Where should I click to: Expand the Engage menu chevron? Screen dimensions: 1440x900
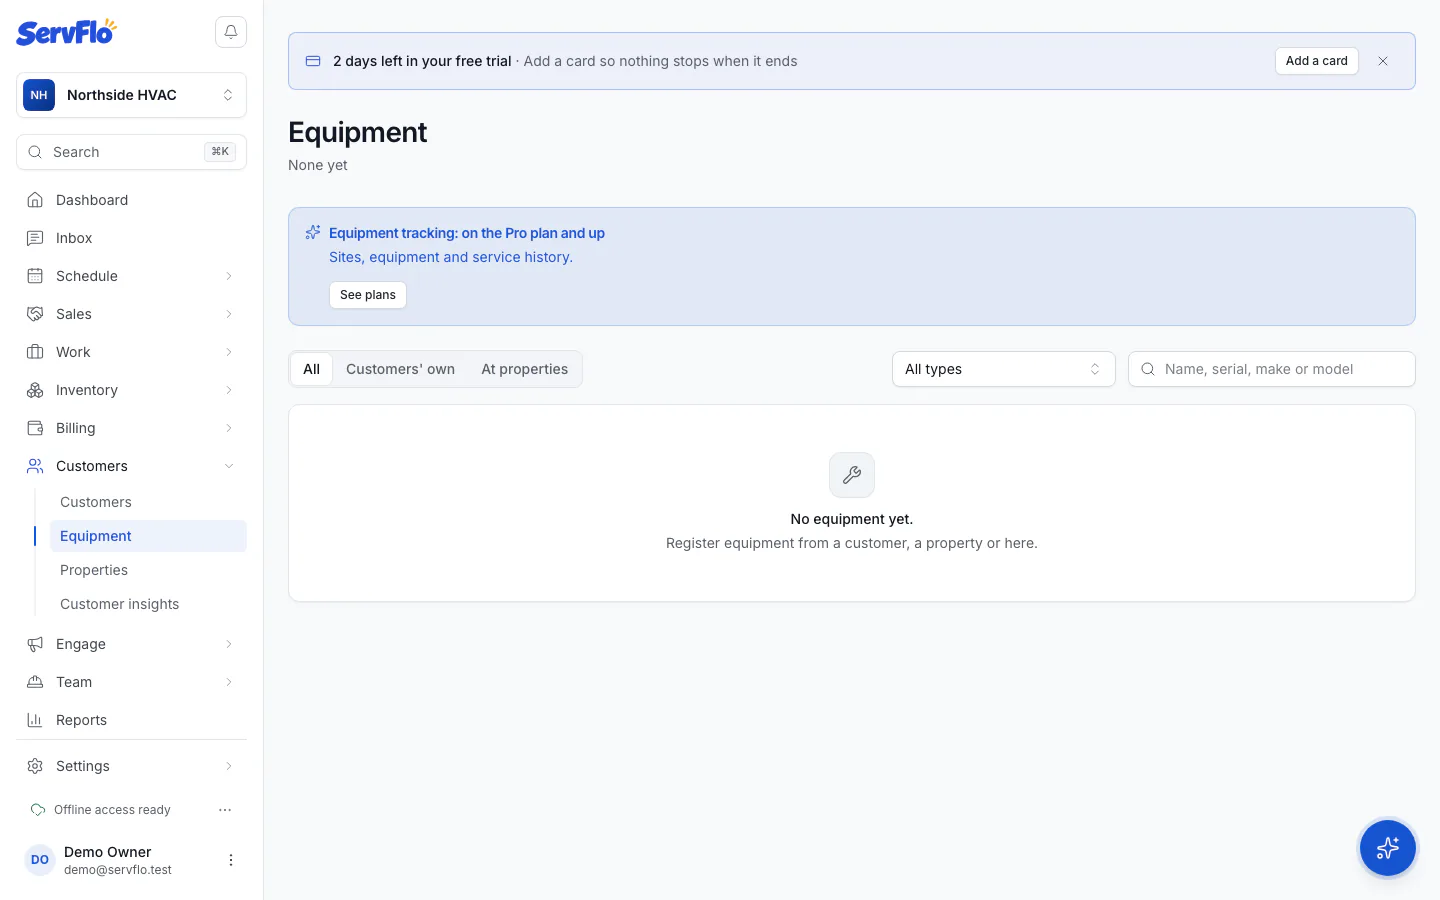pos(229,644)
